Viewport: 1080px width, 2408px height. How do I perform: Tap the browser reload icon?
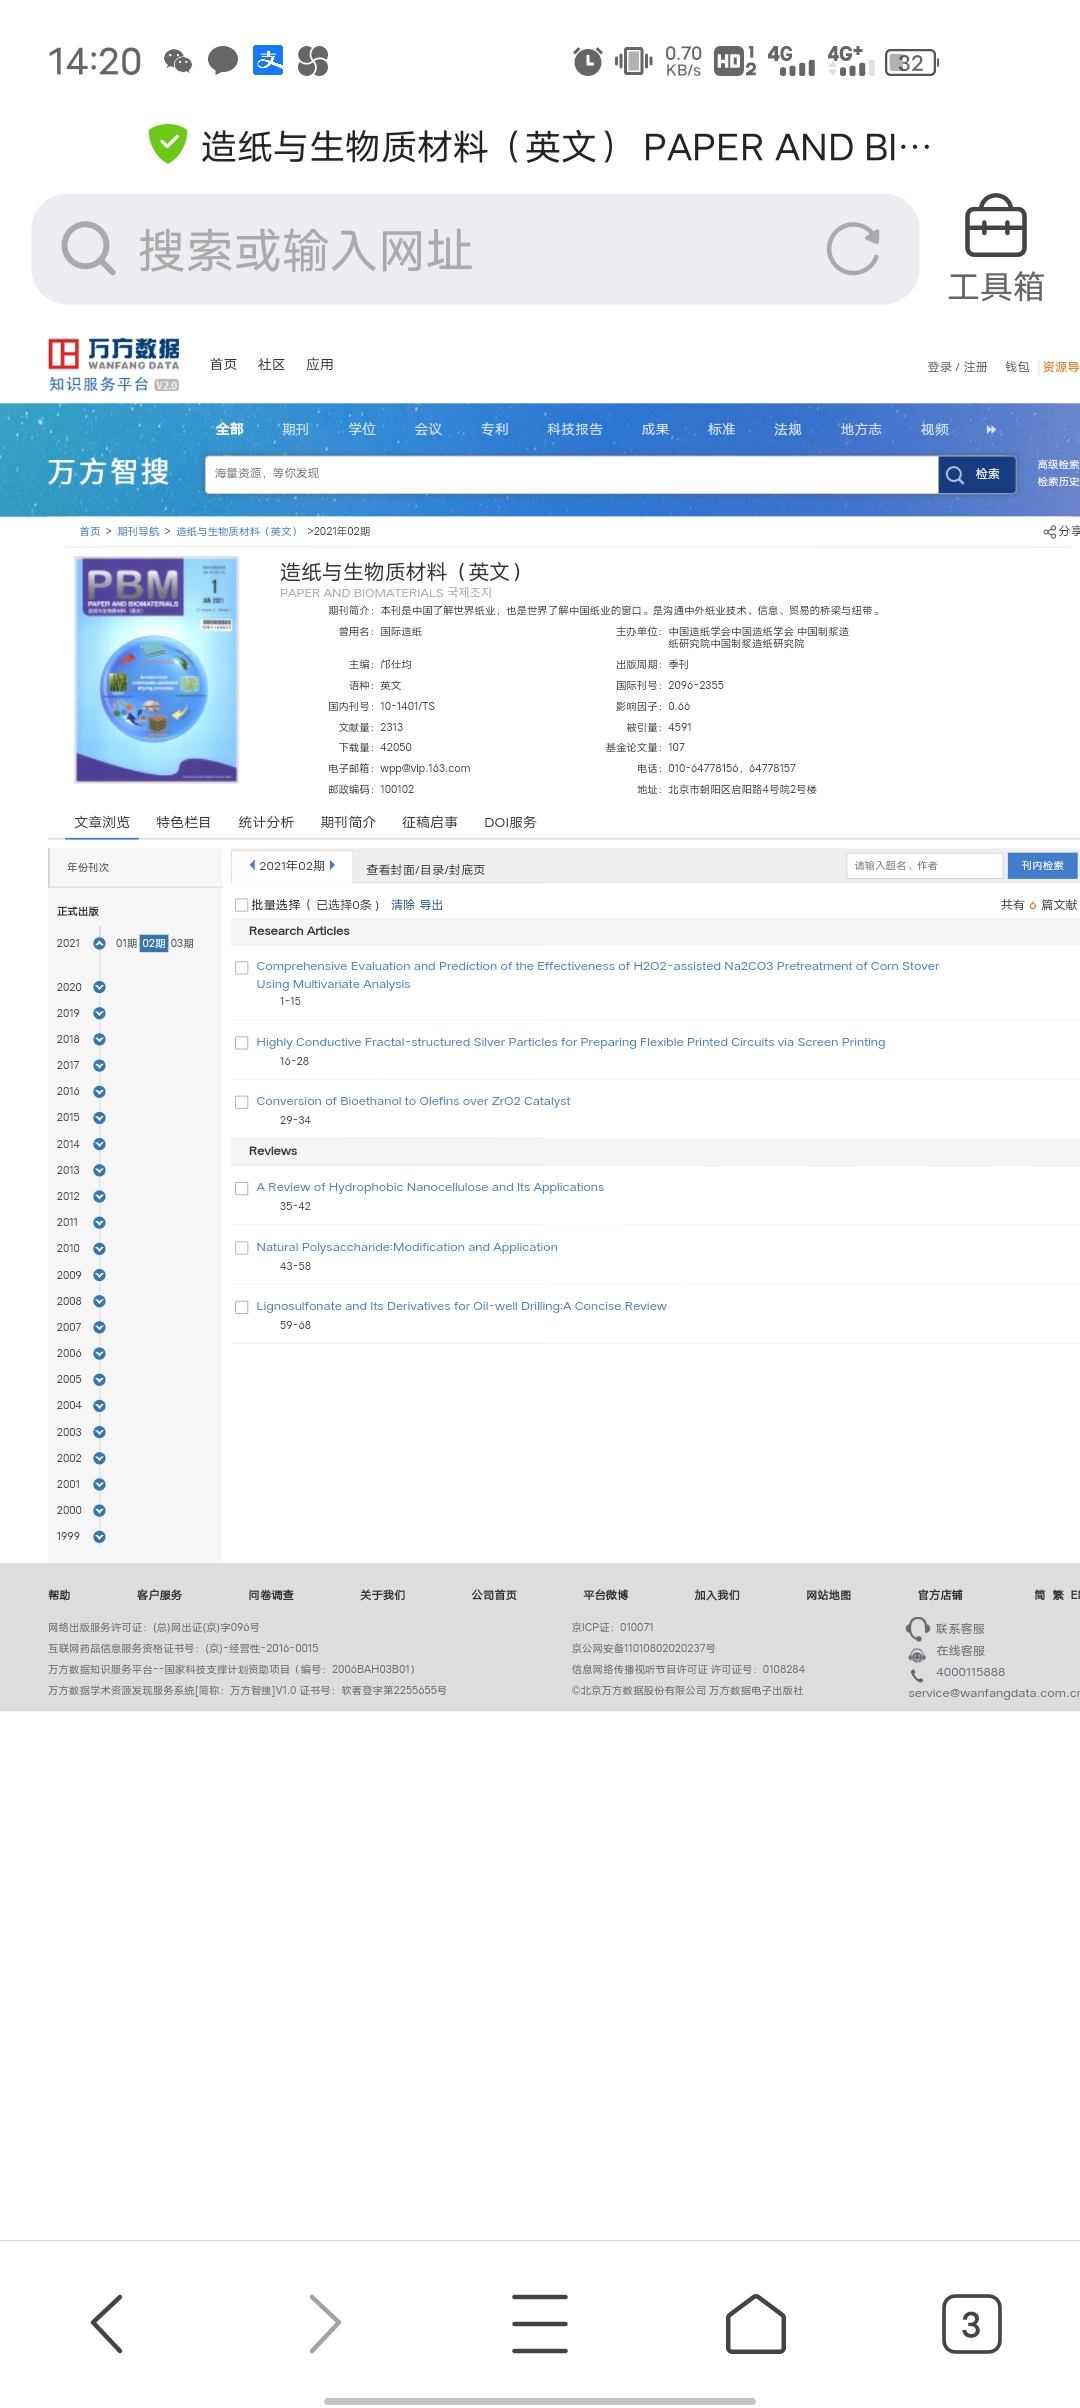[x=852, y=249]
